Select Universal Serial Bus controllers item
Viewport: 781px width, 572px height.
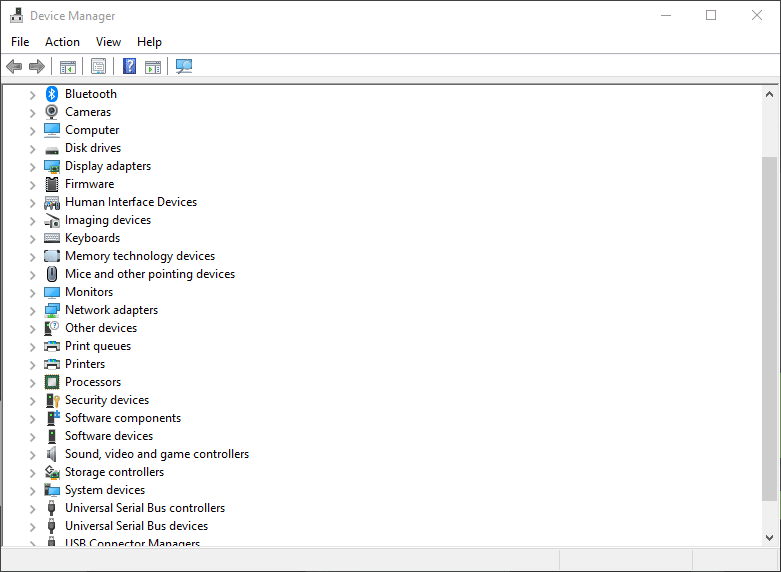click(145, 508)
